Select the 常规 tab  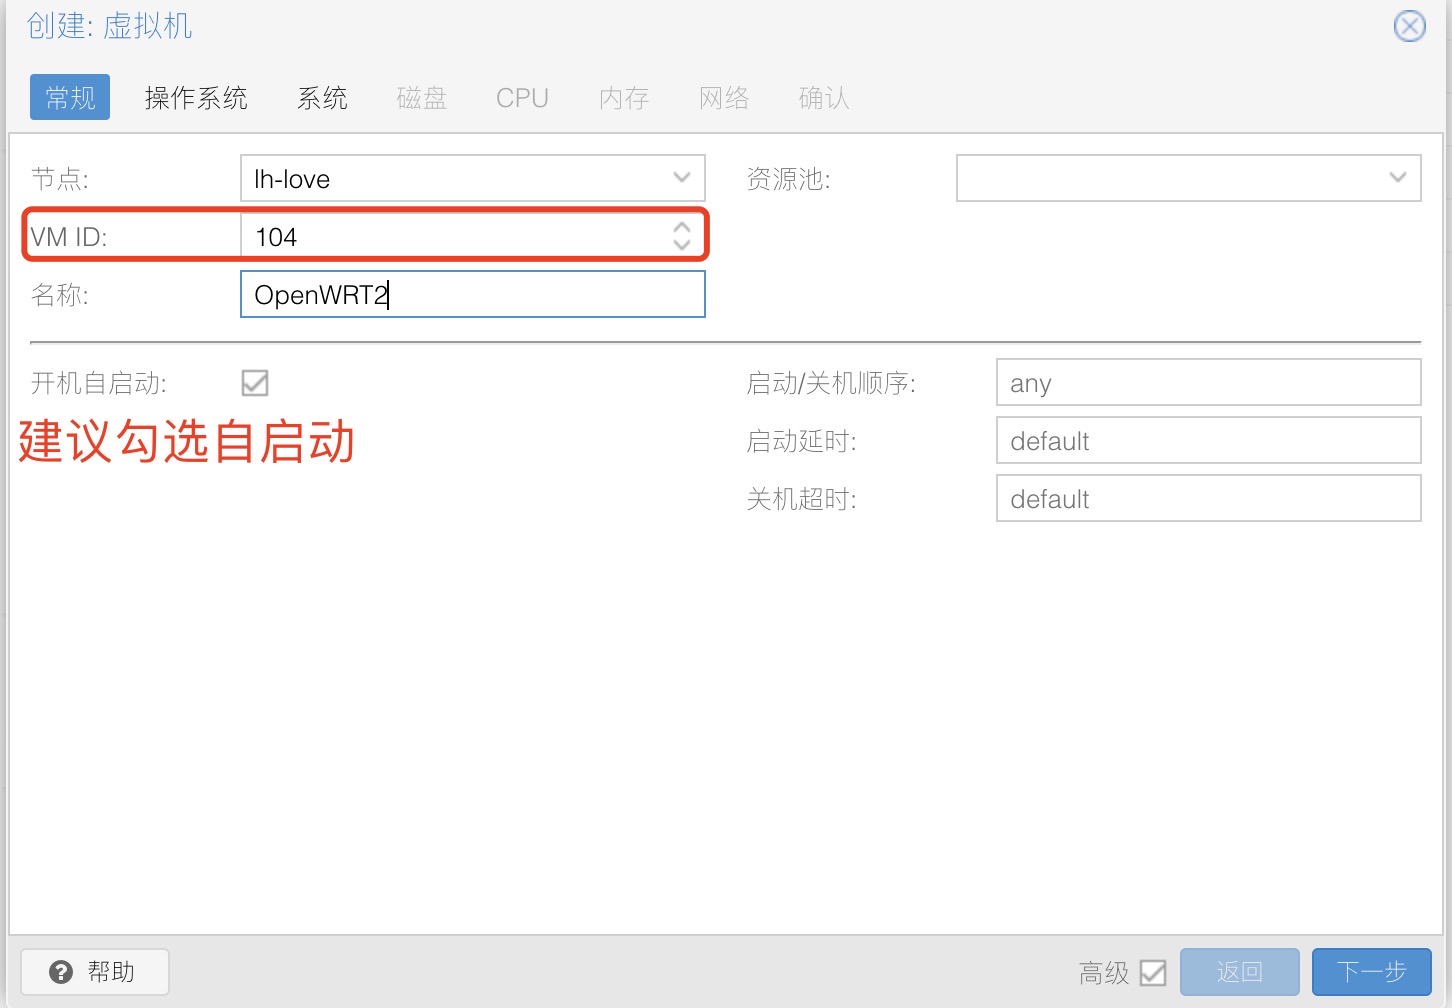point(70,98)
